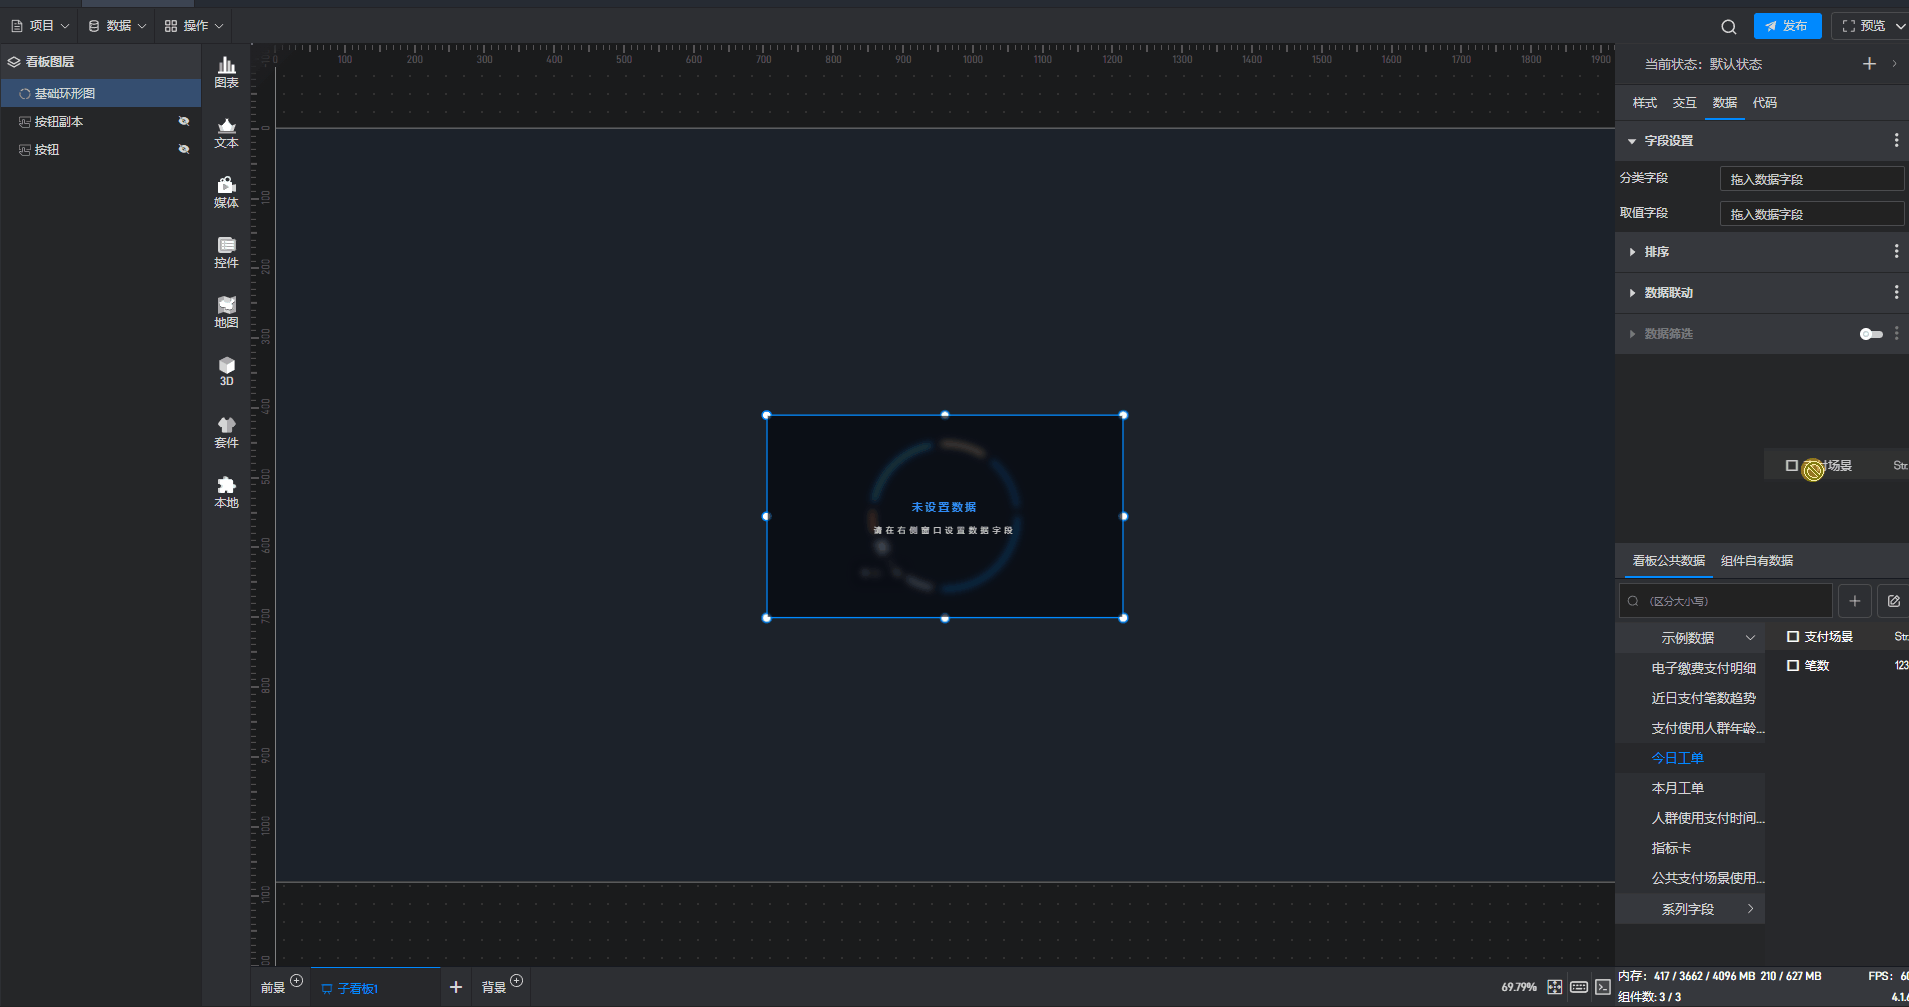Screen dimensions: 1909x1007
Task: Expand the 排序 section
Action: pos(1656,252)
